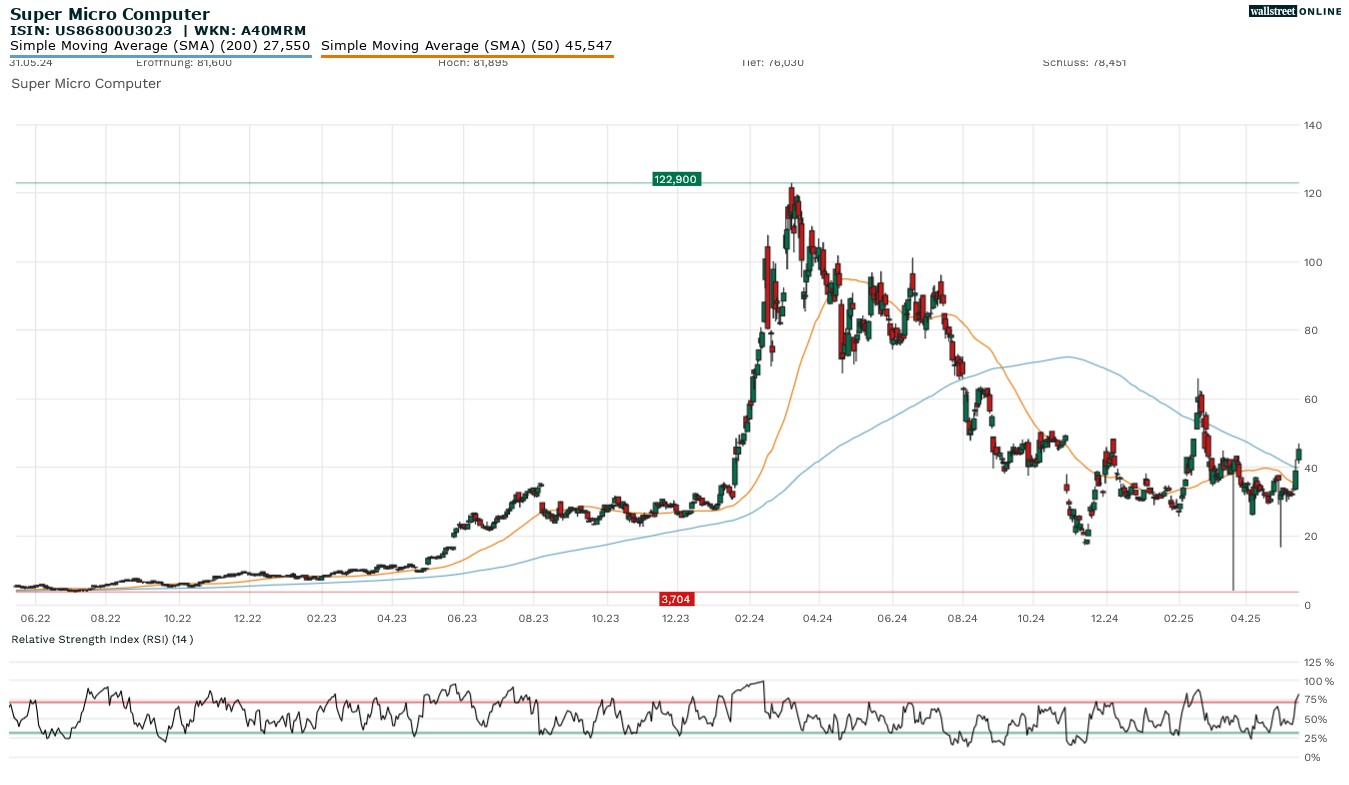Click the 02.25 date axis label
The image size is (1349, 785).
[x=1178, y=619]
